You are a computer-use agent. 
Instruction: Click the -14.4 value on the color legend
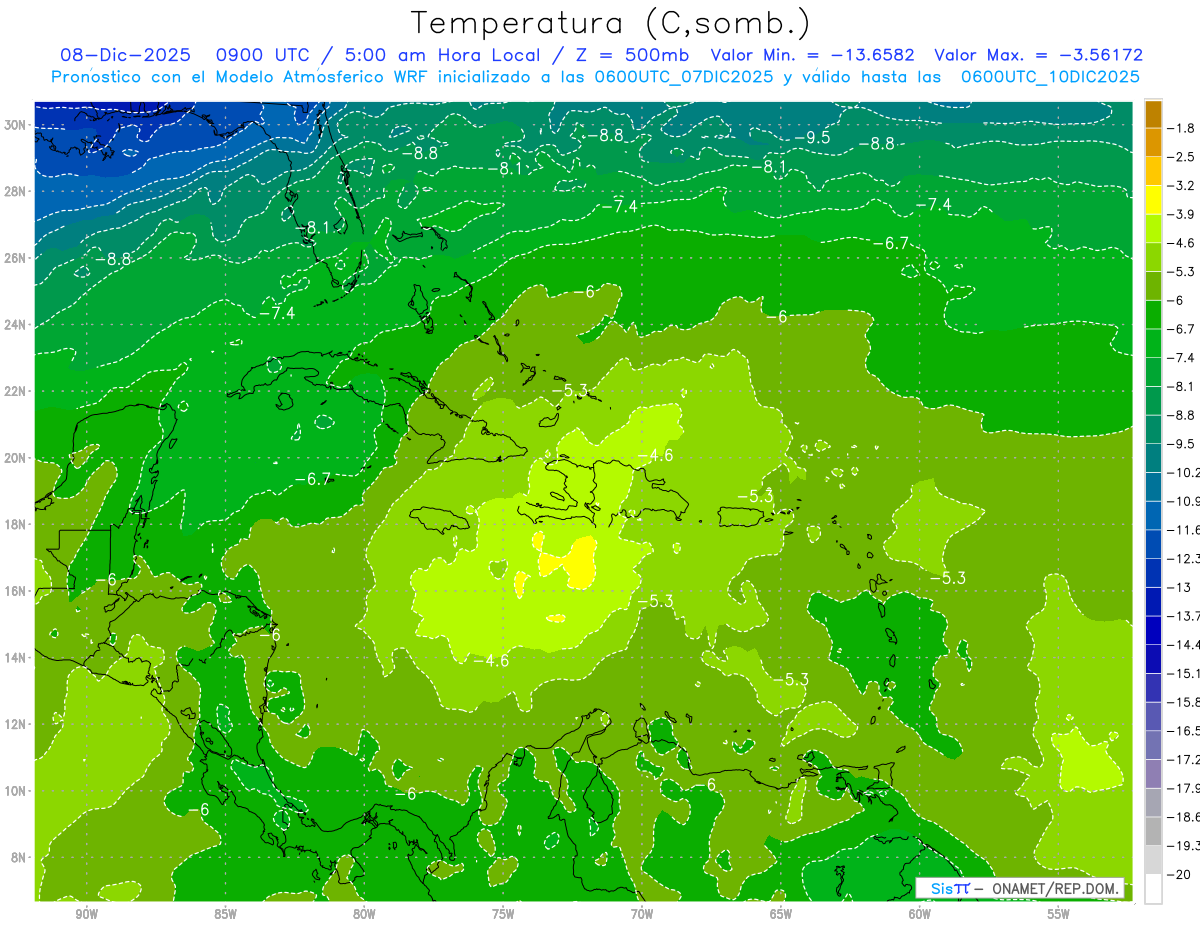pos(1183,644)
